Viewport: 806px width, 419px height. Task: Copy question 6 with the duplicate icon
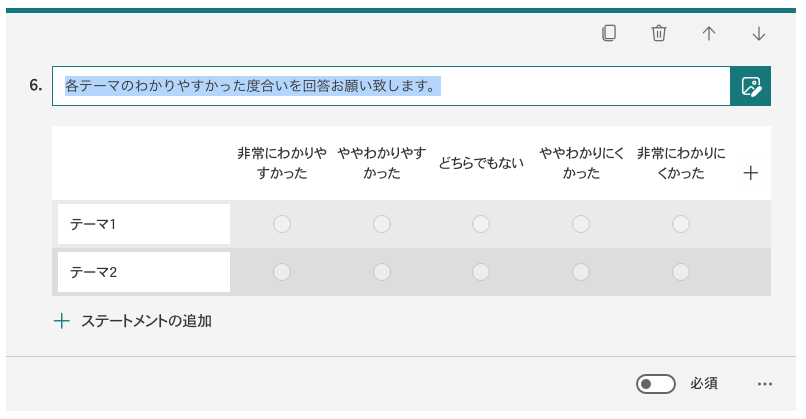tap(609, 33)
